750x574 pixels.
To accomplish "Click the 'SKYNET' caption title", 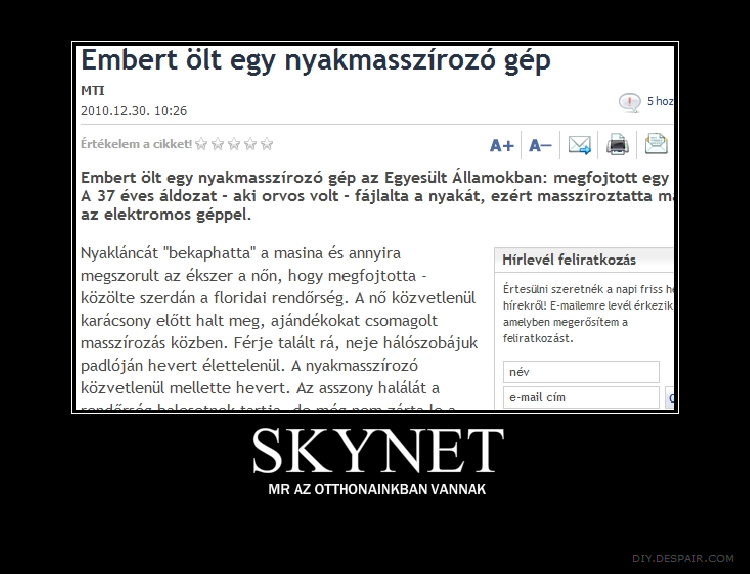I will pos(378,451).
